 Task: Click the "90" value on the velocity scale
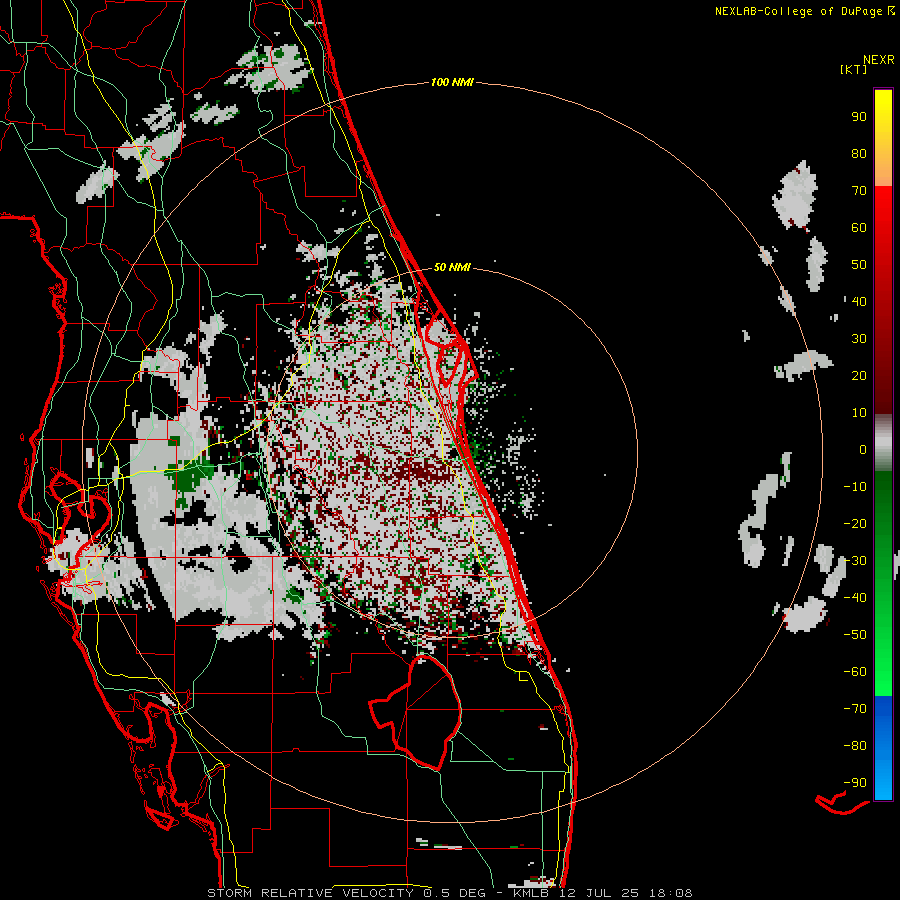(x=859, y=117)
